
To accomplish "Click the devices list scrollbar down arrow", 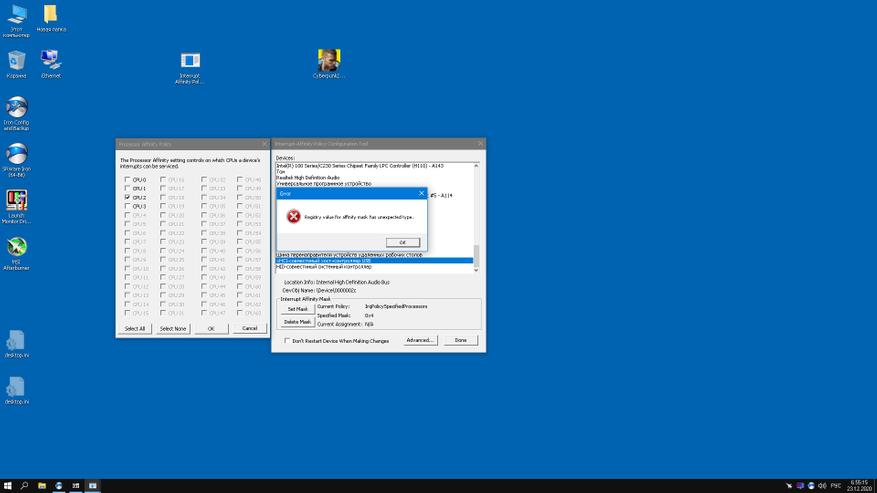I will (476, 269).
